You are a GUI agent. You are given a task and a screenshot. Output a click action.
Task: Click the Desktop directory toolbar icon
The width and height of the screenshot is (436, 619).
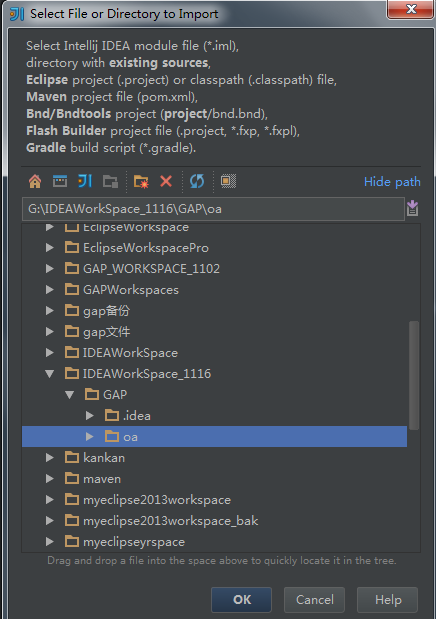click(x=60, y=181)
